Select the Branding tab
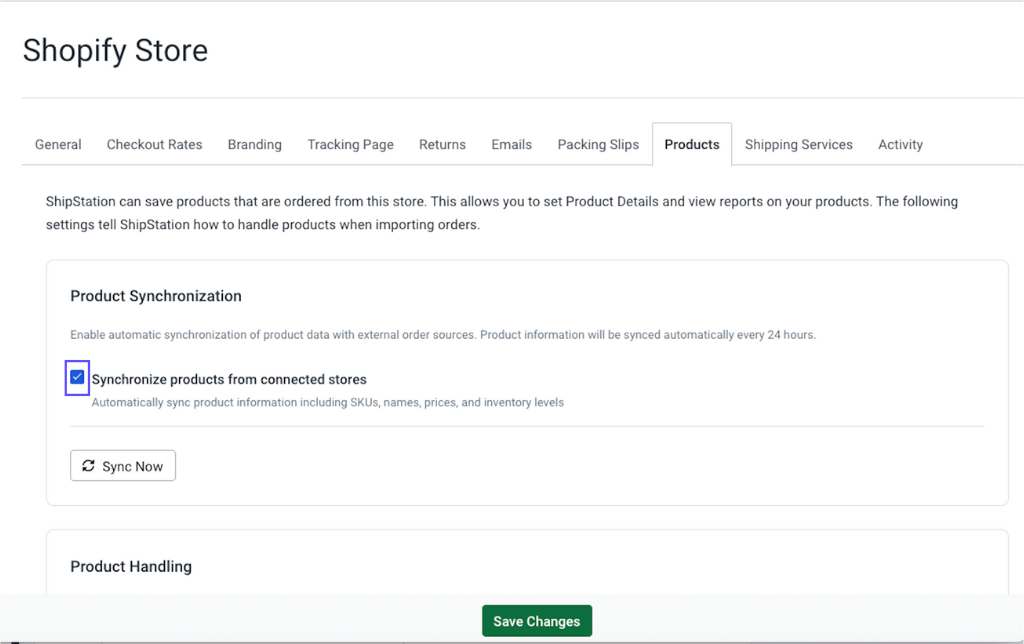This screenshot has height=644, width=1024. click(254, 144)
